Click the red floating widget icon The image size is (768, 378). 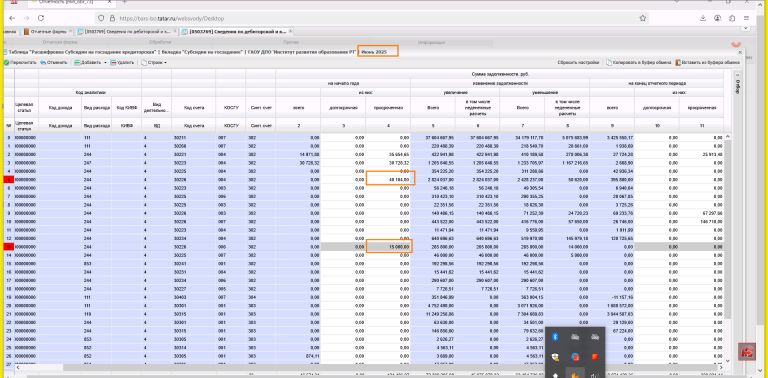pyautogui.click(x=746, y=352)
